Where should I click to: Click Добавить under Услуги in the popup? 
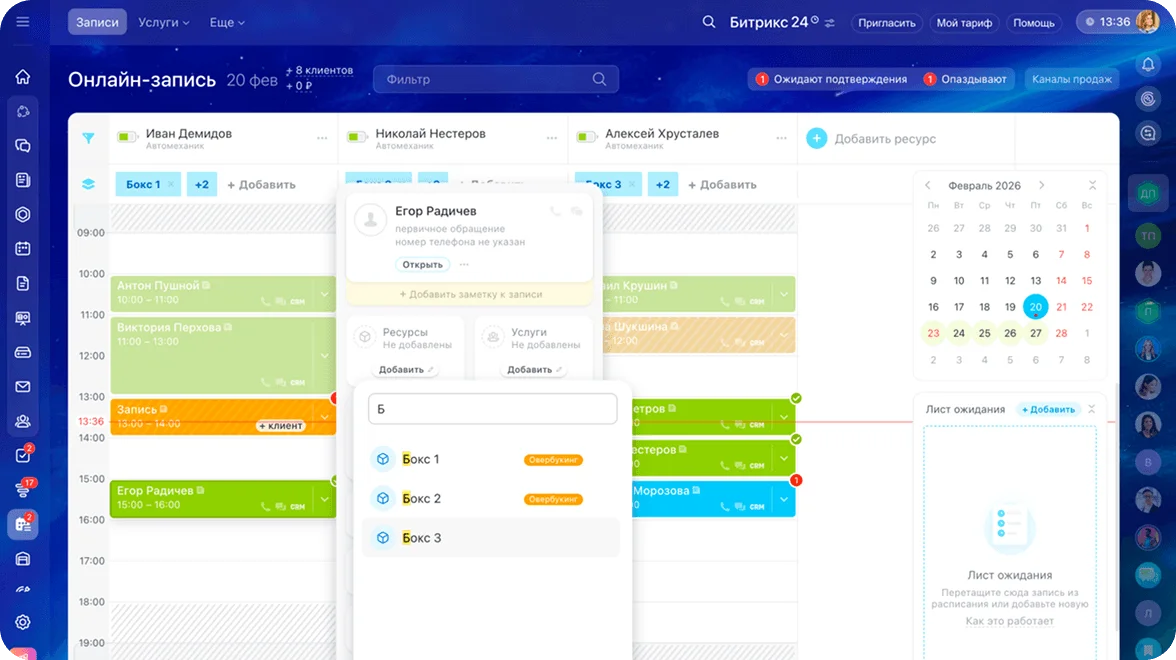tap(534, 370)
